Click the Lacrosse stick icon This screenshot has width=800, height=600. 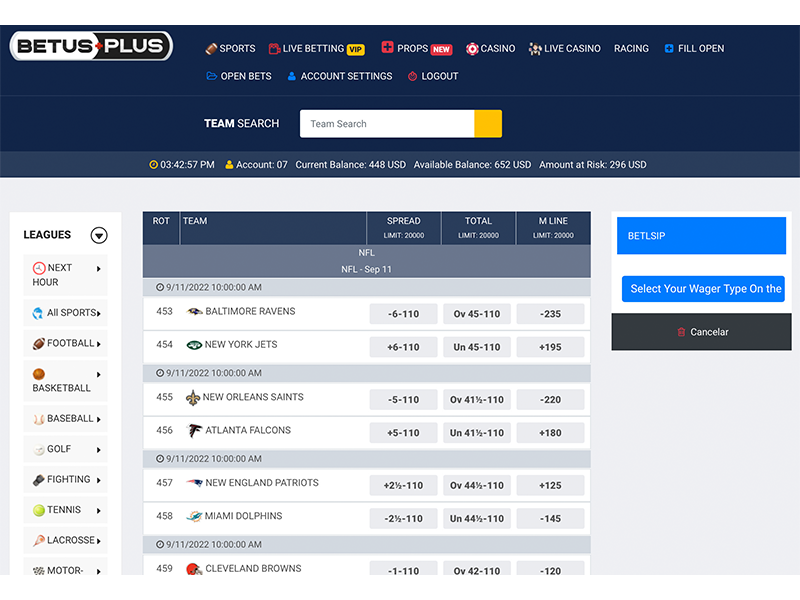39,541
